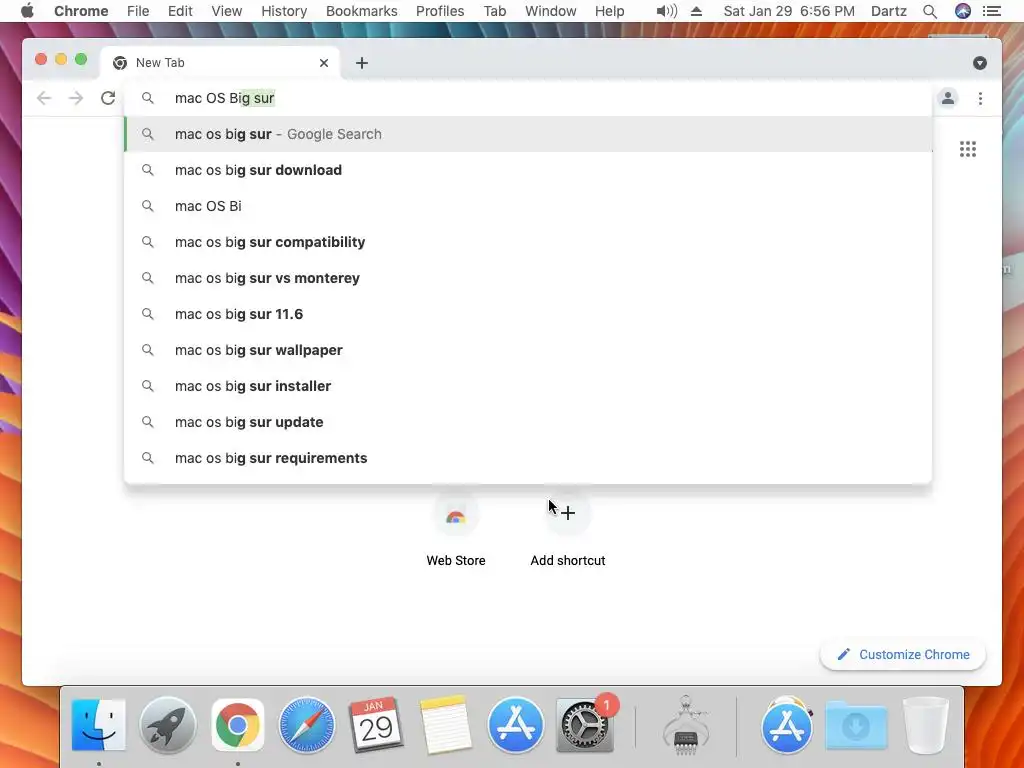The height and width of the screenshot is (768, 1024).
Task: Pick suggestion mac os big sur requirements
Action: coord(528,458)
